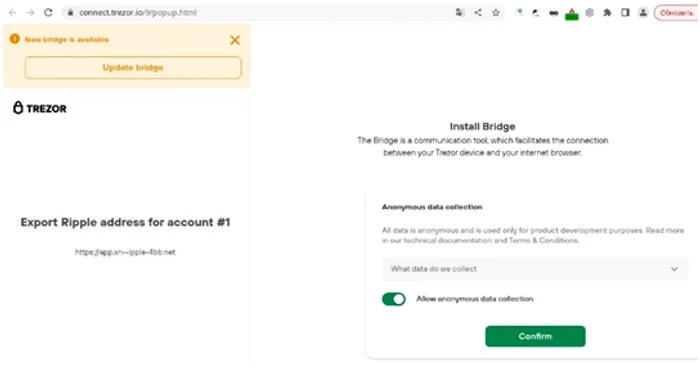Toggle Allow anonymous data collection switch
700x368 pixels.
pos(394,299)
